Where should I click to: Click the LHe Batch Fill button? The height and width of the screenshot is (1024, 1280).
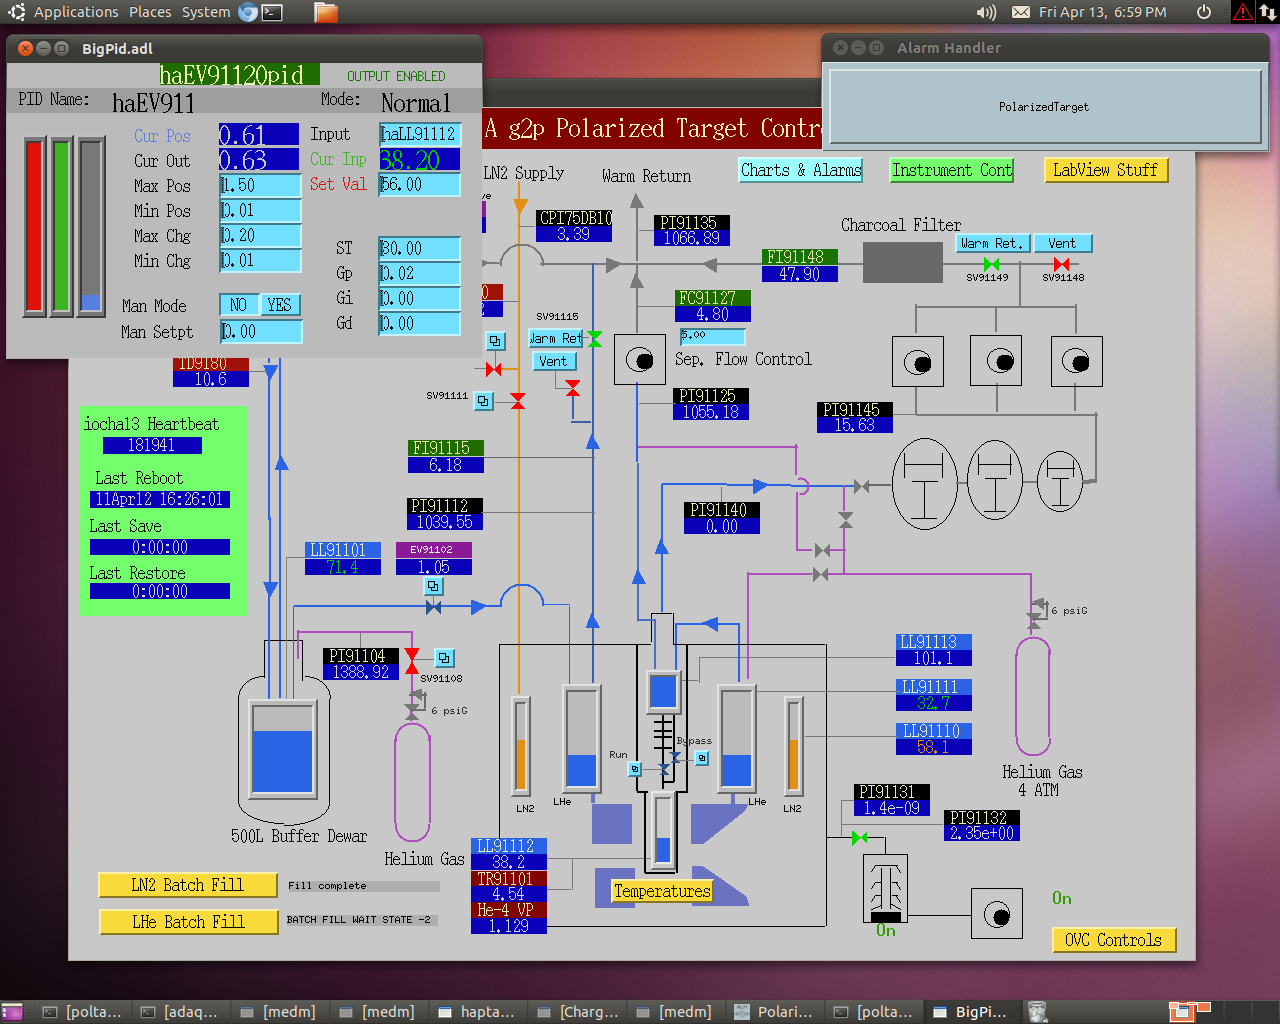point(188,922)
